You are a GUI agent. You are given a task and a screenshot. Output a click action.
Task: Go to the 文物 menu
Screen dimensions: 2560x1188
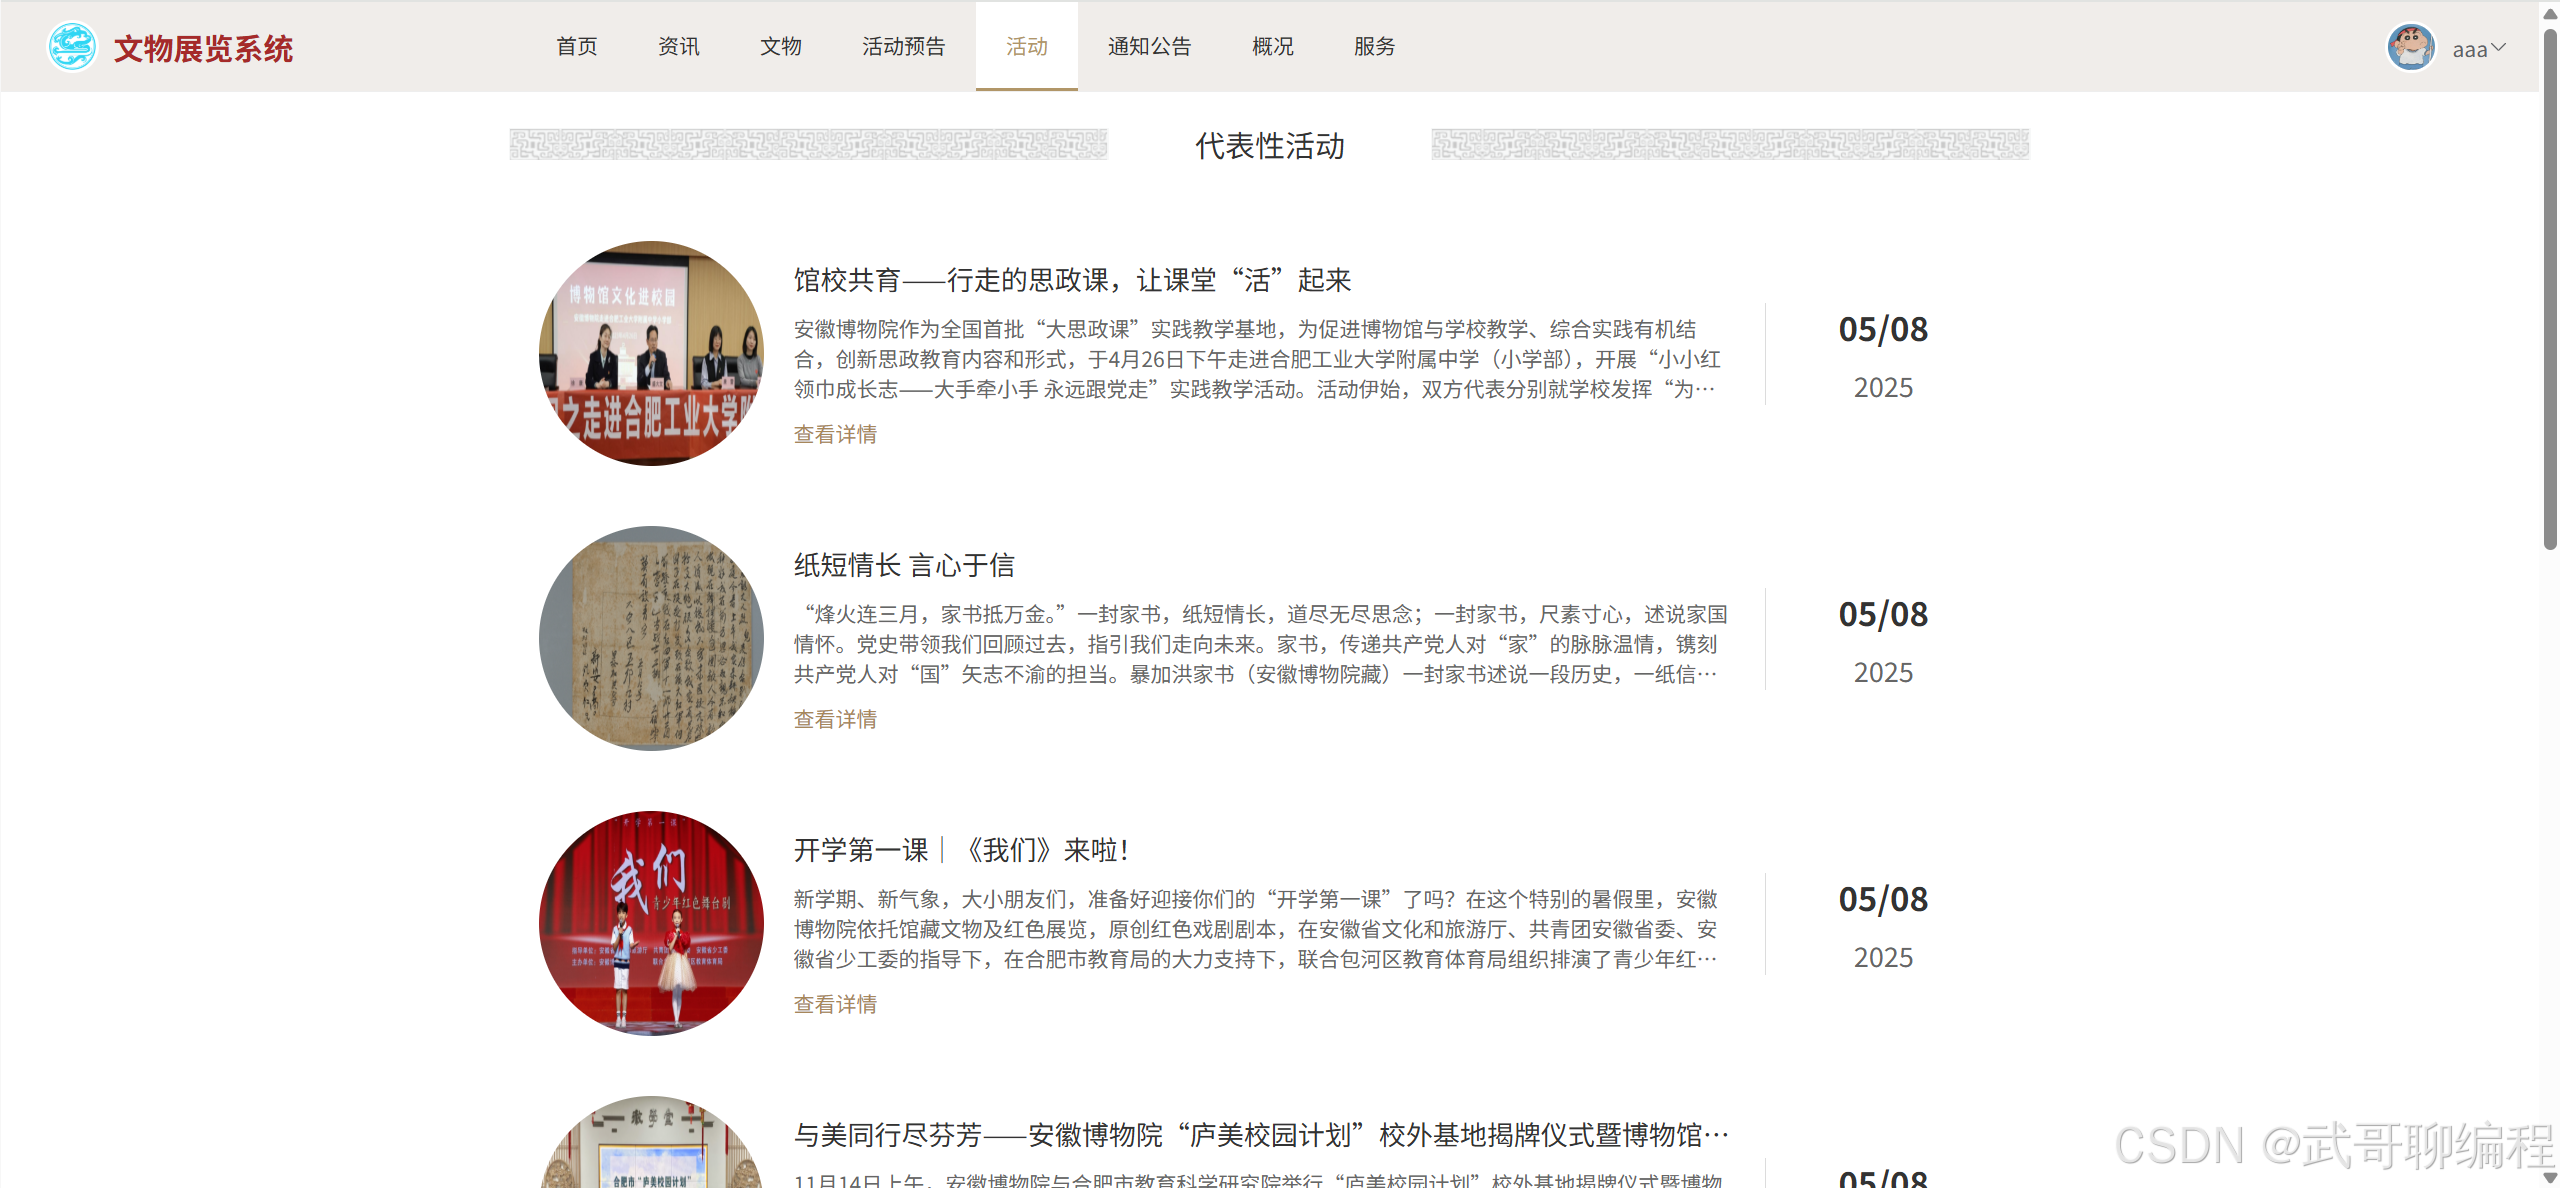click(780, 47)
